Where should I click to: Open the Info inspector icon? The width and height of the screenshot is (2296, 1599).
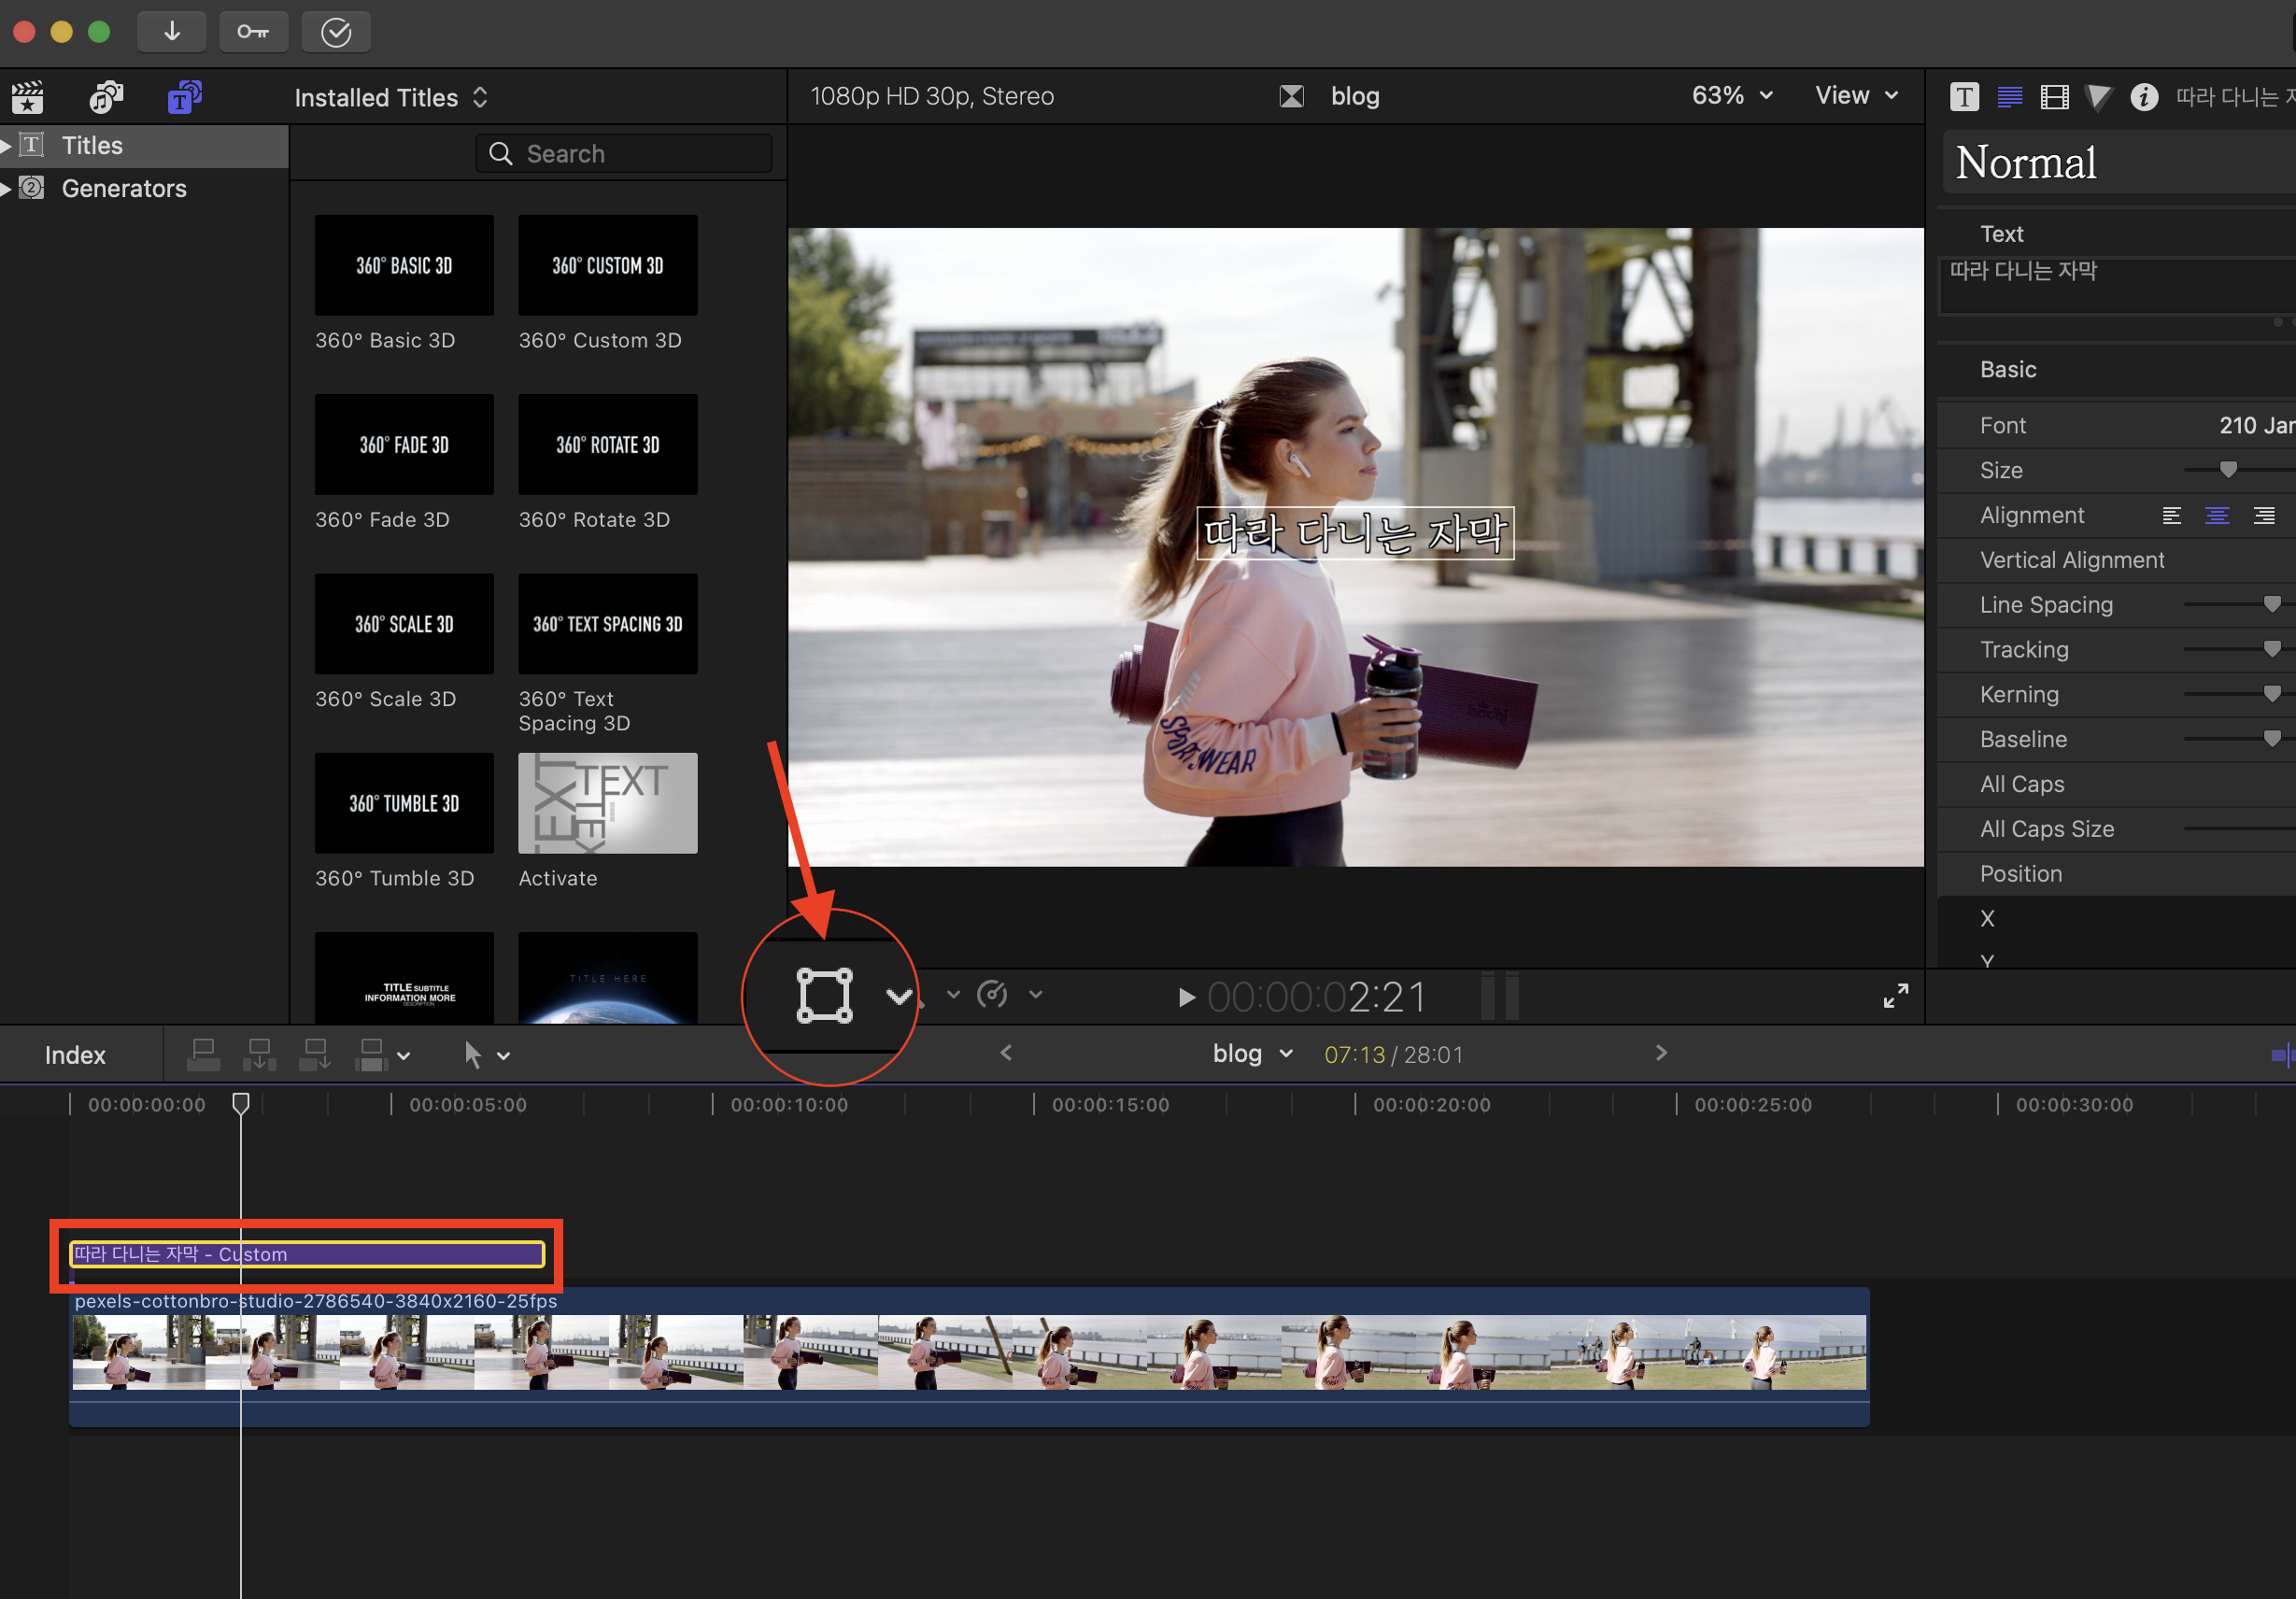tap(2143, 97)
